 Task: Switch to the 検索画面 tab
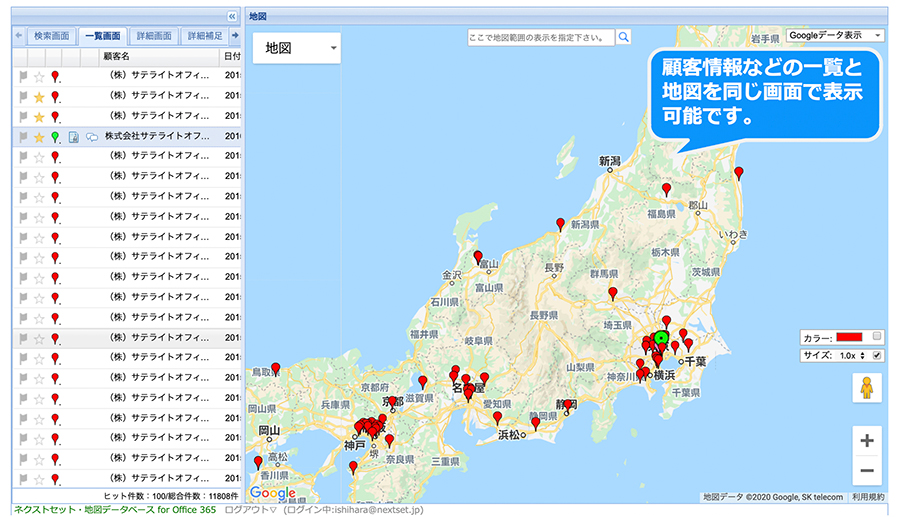51,36
